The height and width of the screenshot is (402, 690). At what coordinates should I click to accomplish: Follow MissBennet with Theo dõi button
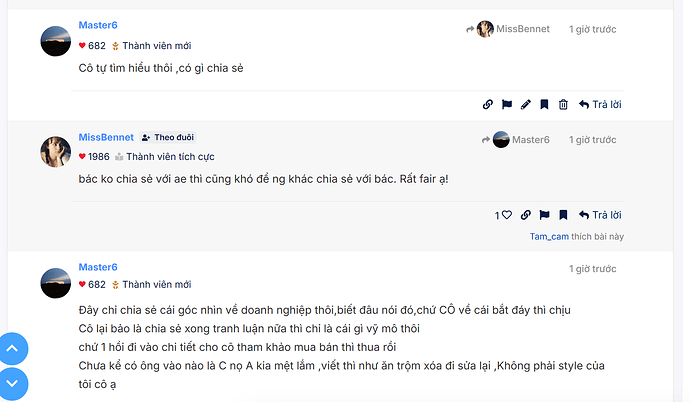pos(167,137)
